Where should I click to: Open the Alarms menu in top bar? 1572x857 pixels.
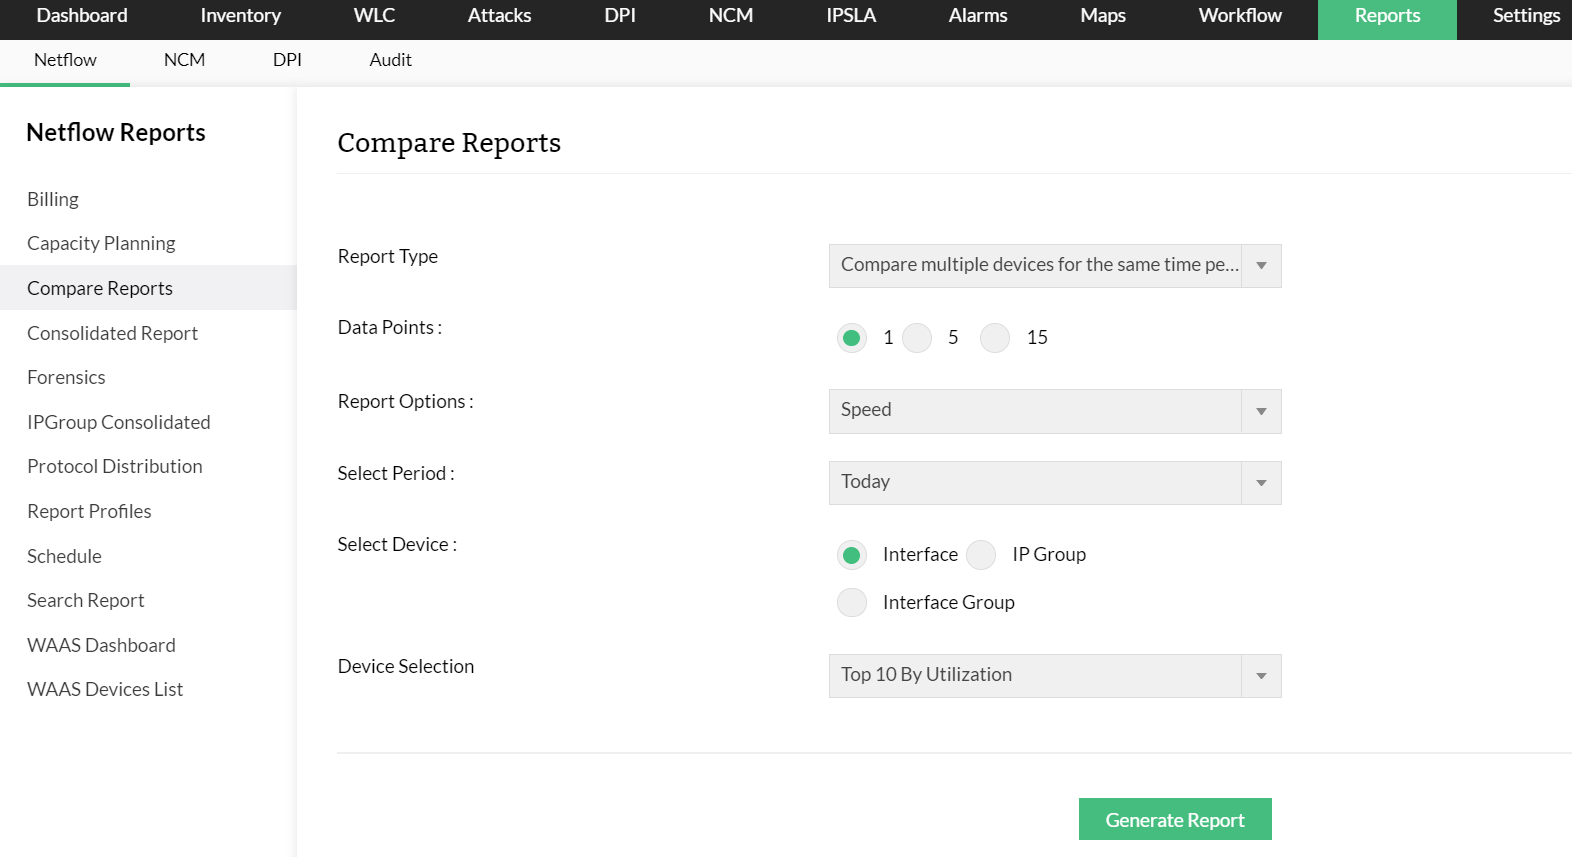point(978,16)
